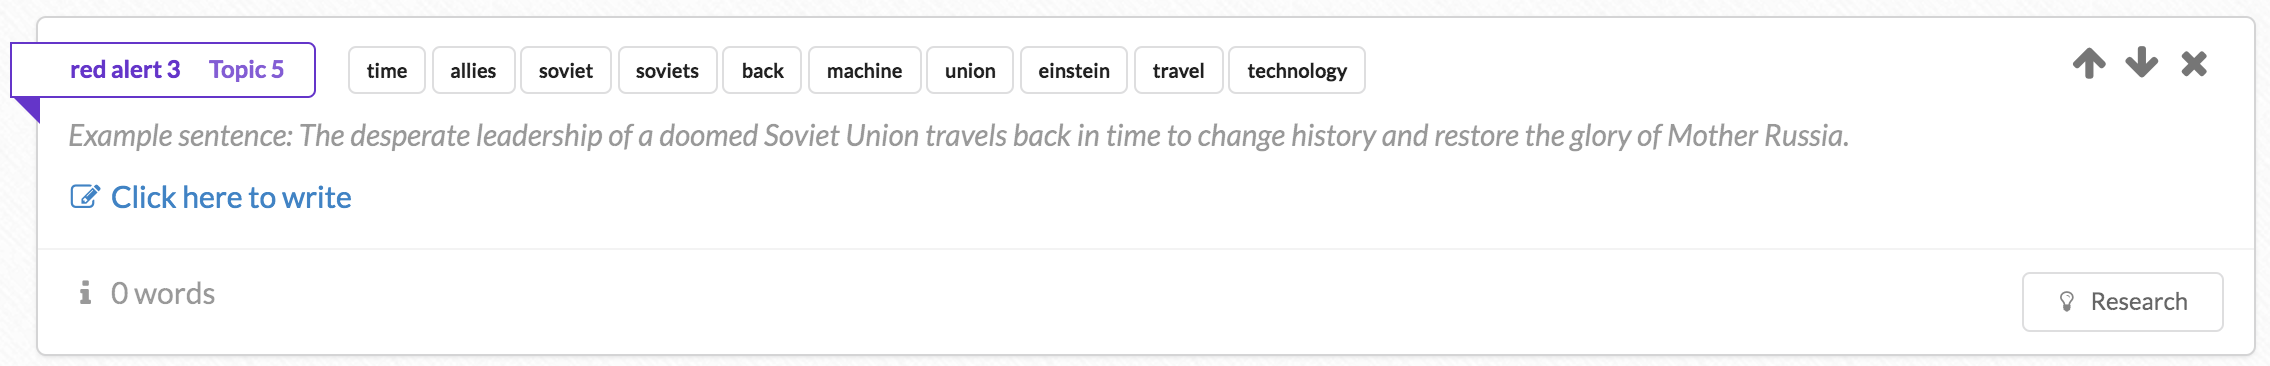Viewport: 2270px width, 366px height.
Task: Open Research with the lightbulb button
Action: click(x=2122, y=301)
